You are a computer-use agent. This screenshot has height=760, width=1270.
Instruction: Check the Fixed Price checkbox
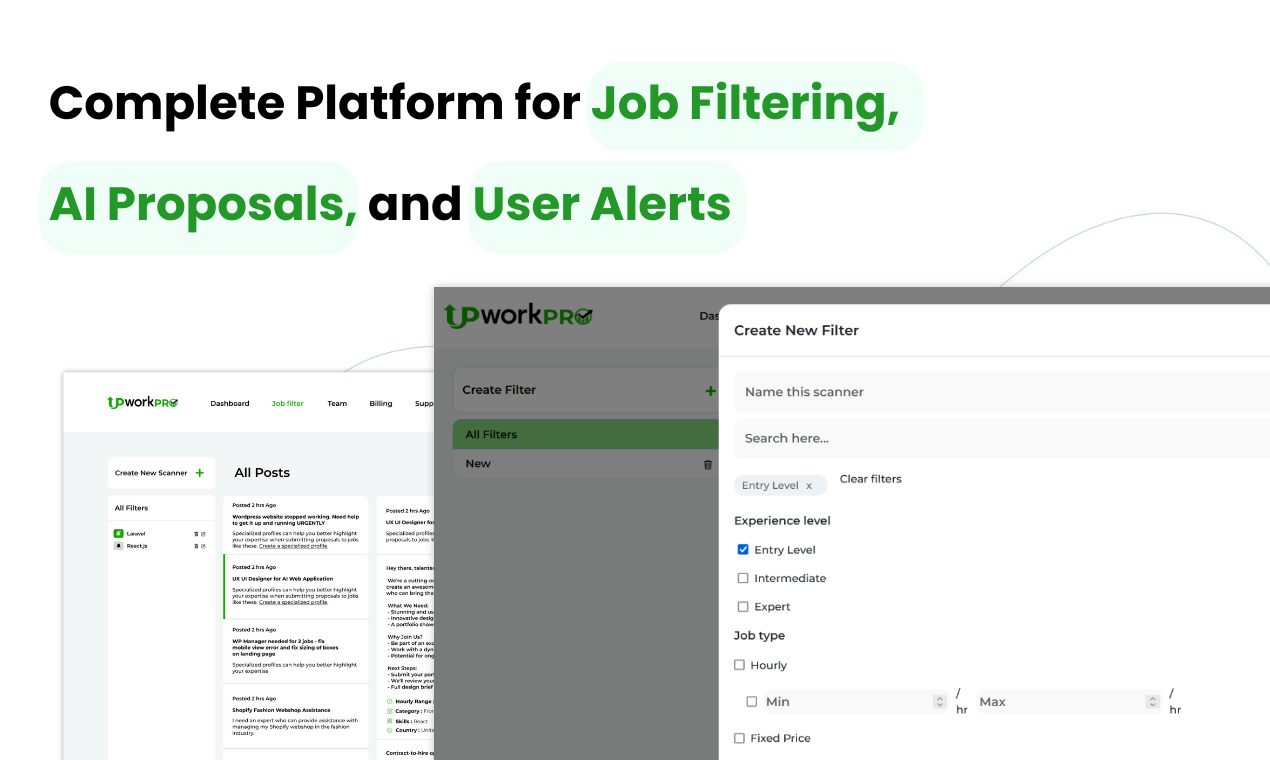740,738
